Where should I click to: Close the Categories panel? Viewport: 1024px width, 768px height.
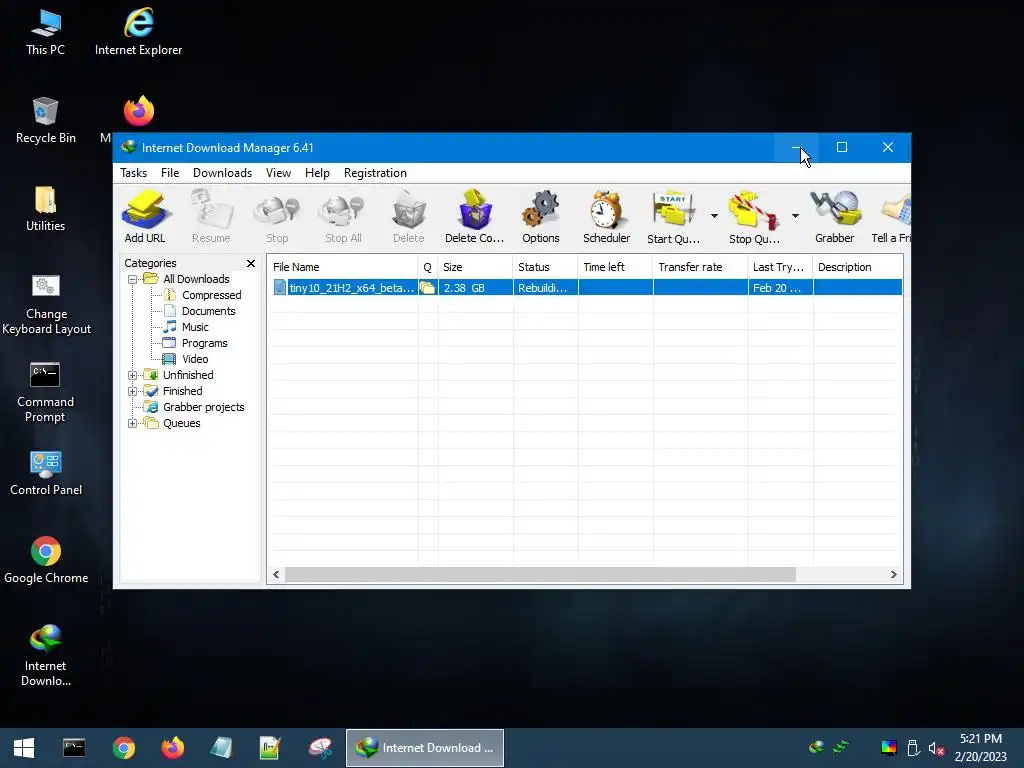(x=251, y=263)
